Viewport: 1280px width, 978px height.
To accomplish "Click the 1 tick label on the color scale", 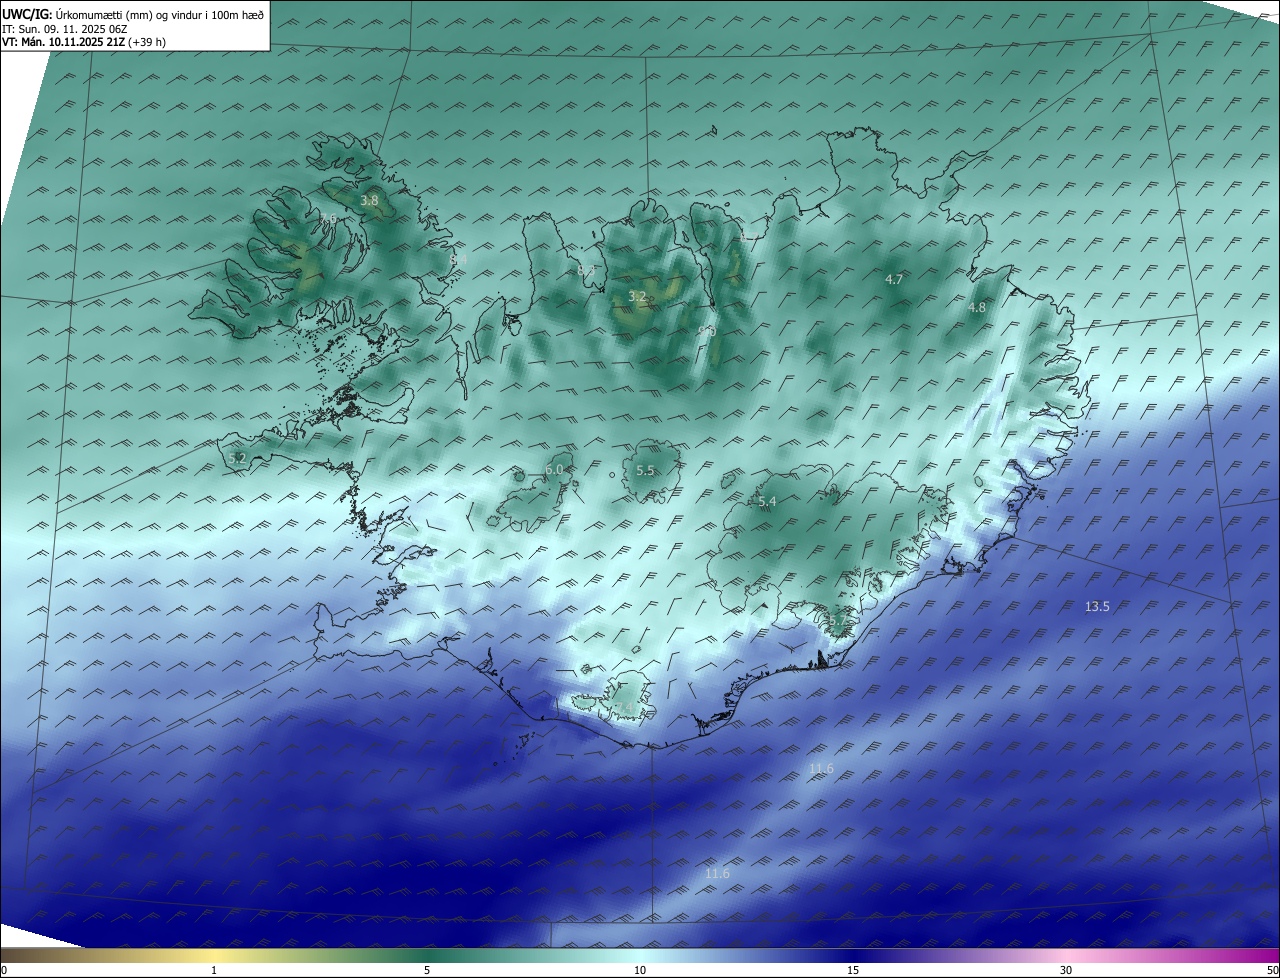I will point(214,970).
